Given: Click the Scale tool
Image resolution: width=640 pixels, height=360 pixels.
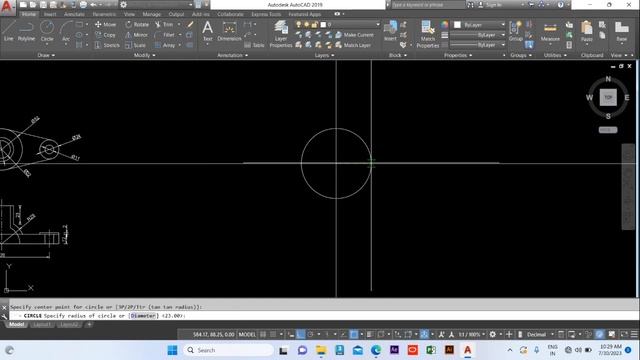Looking at the screenshot, I should pos(135,45).
